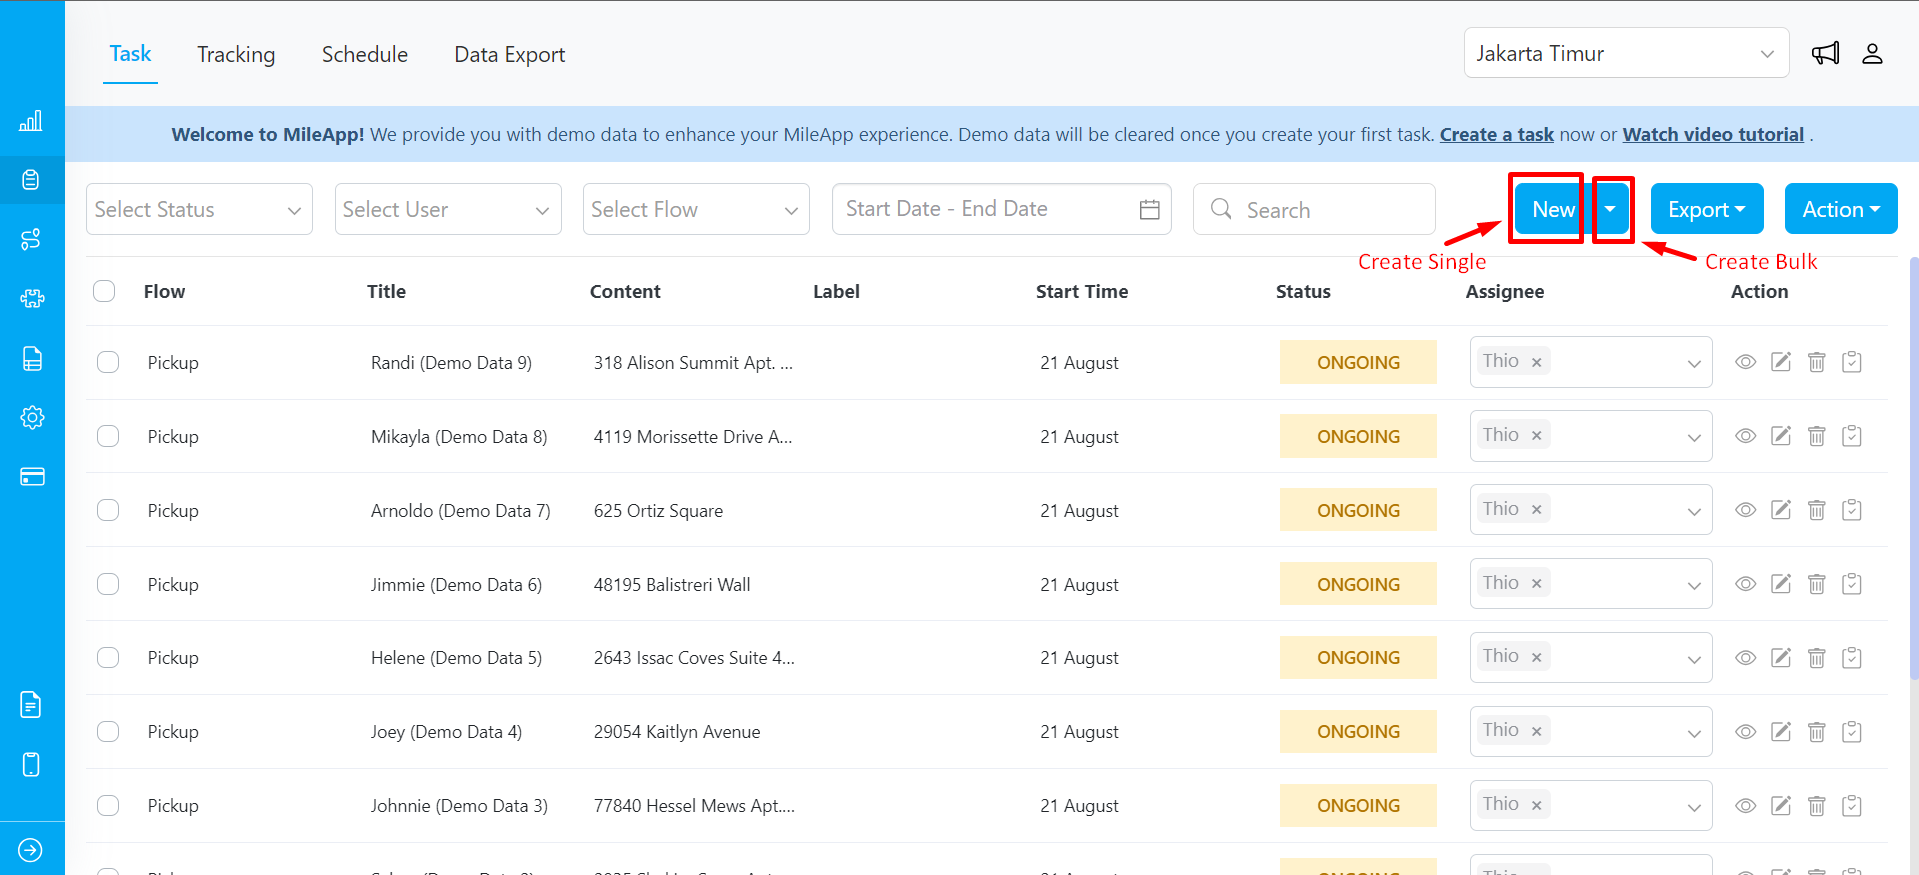Click the New button to create single task

[x=1553, y=209]
